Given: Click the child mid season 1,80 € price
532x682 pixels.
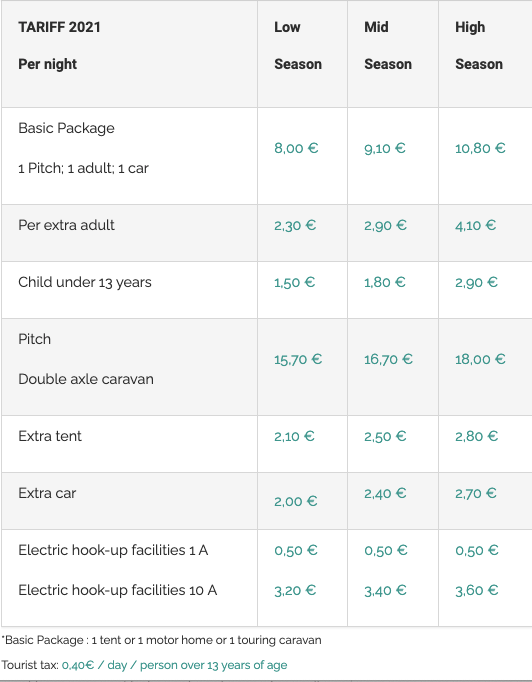Looking at the screenshot, I should click(385, 282).
